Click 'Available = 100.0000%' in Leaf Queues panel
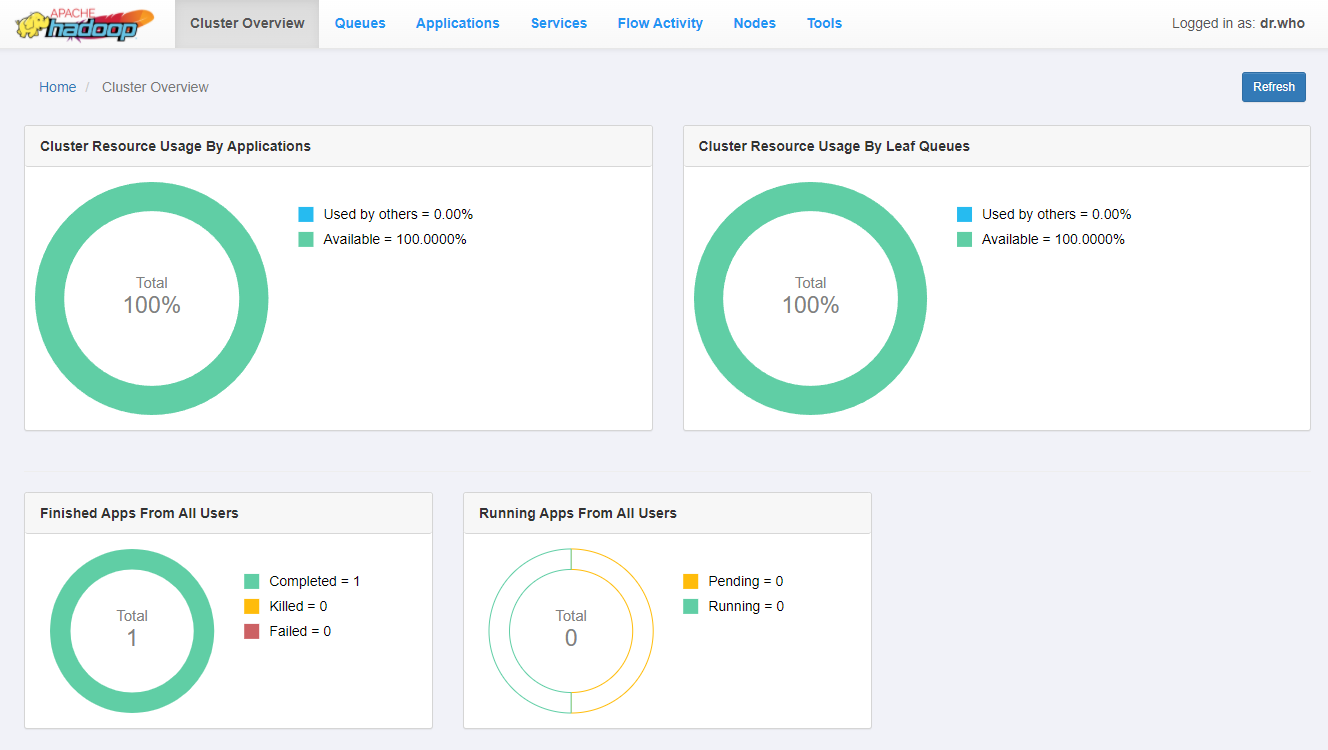 pos(1053,239)
